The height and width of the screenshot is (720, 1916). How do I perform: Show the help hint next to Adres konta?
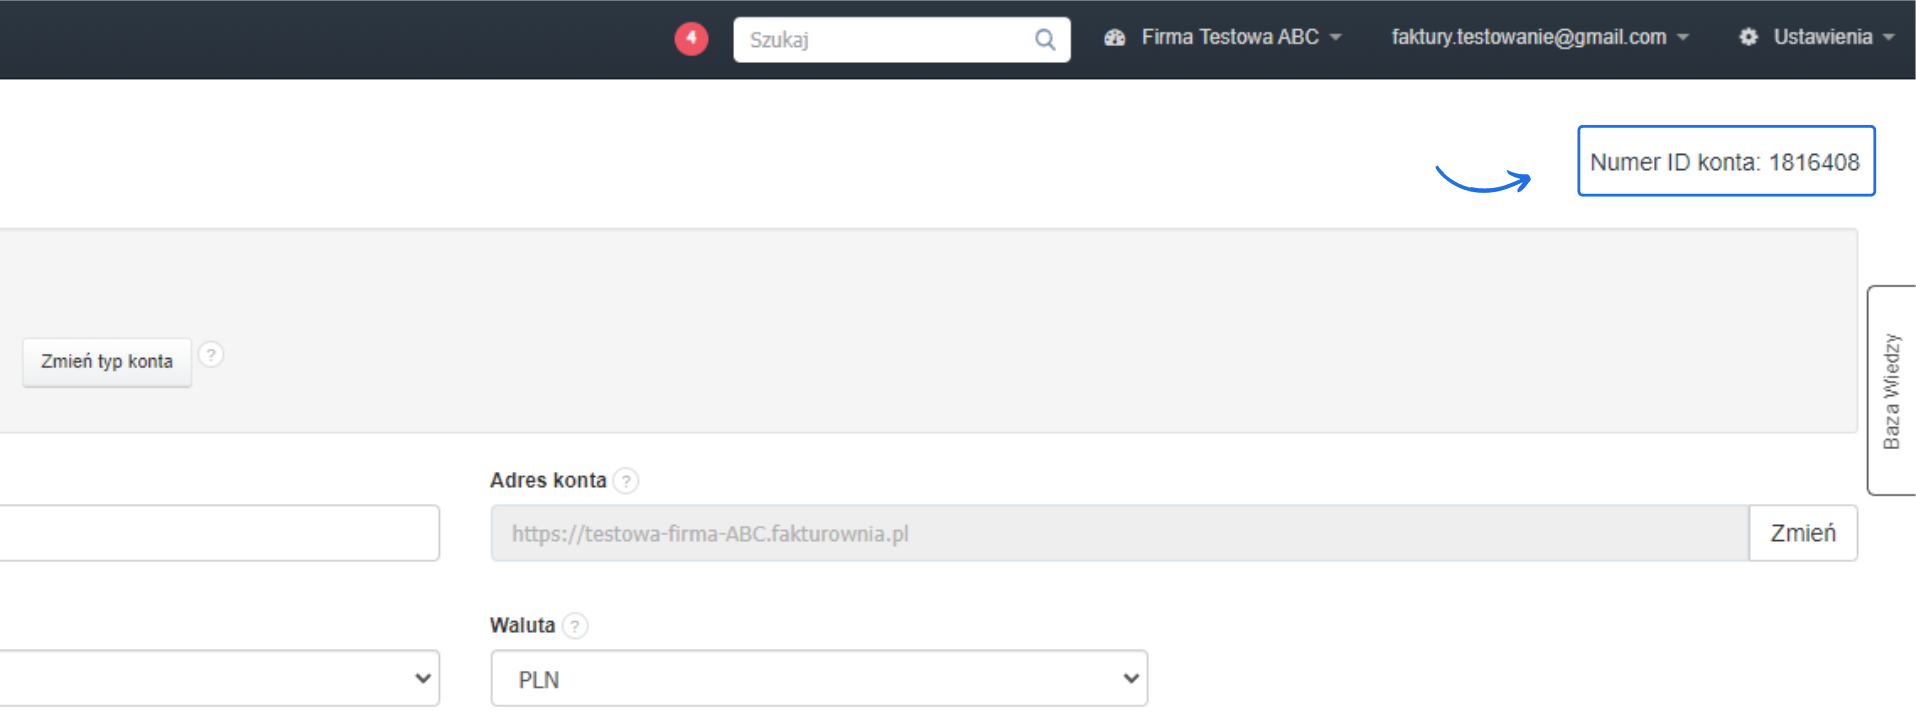point(626,481)
